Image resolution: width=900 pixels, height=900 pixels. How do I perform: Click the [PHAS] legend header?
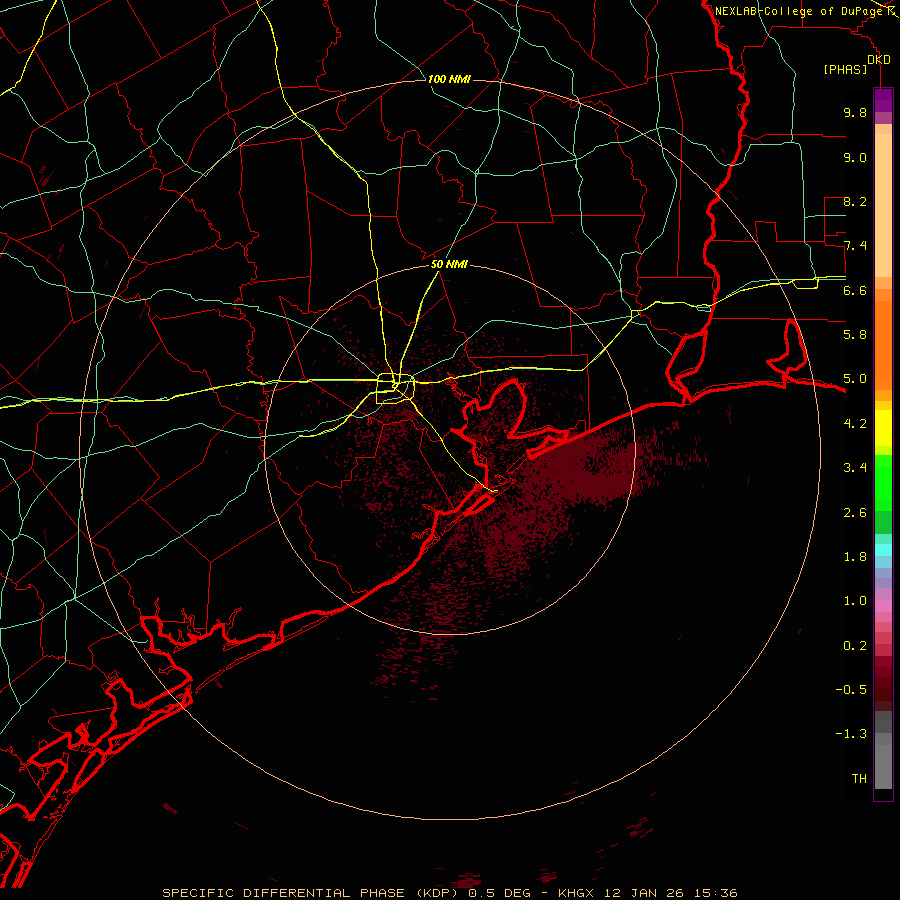tap(845, 70)
